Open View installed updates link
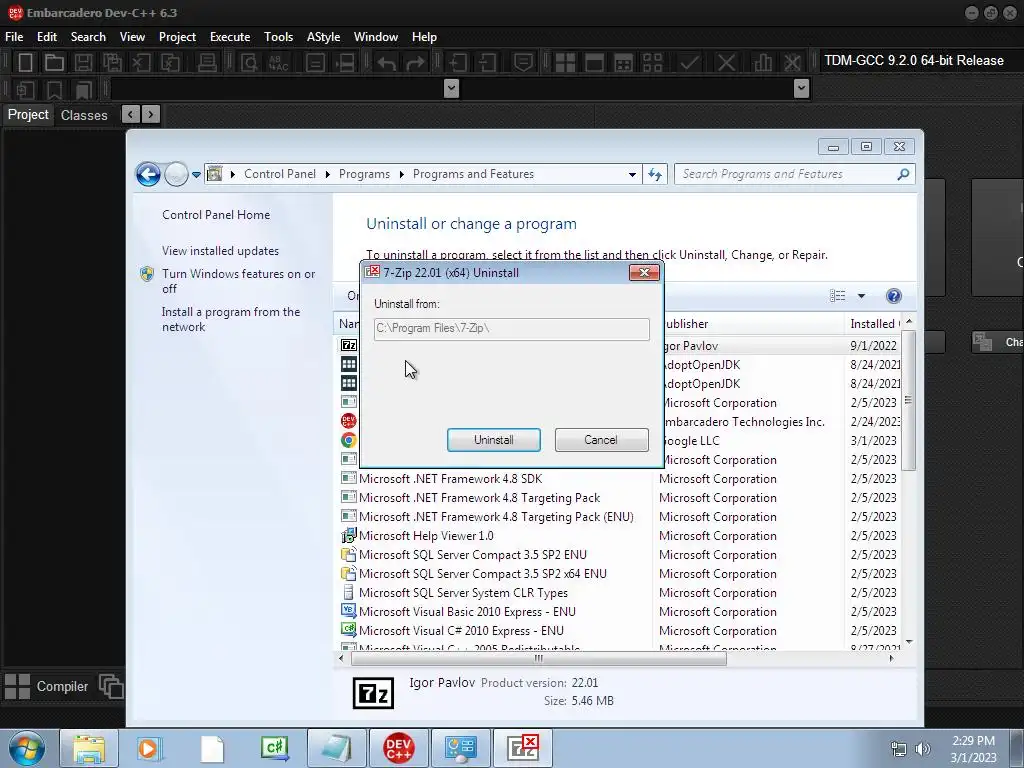Screen dimensions: 1024x768 [220, 251]
